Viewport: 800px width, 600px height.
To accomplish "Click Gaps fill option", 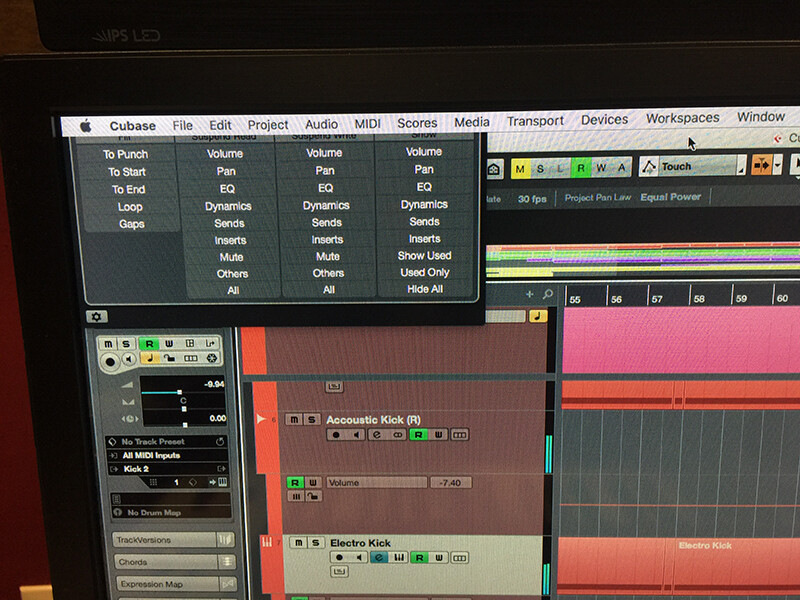I will (x=132, y=224).
